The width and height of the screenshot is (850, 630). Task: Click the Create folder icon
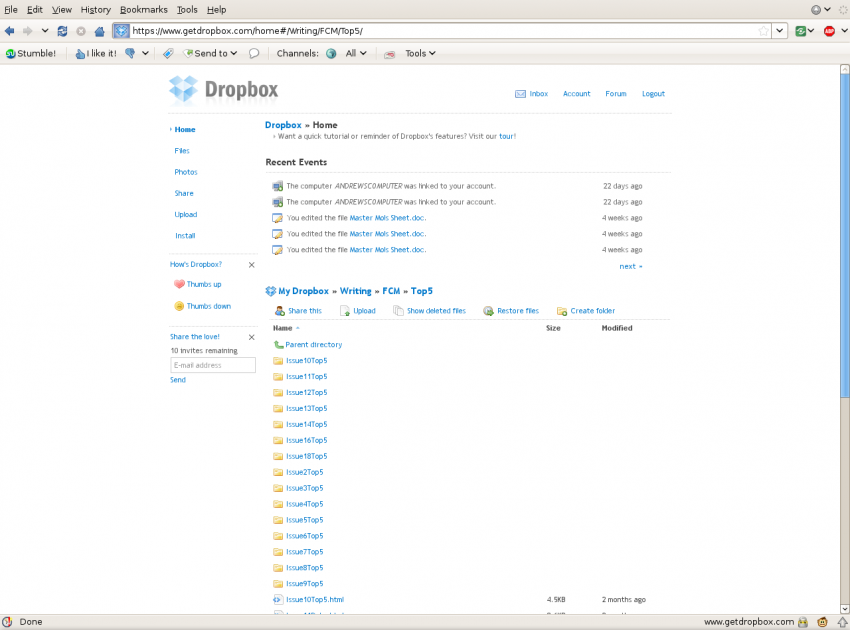562,311
